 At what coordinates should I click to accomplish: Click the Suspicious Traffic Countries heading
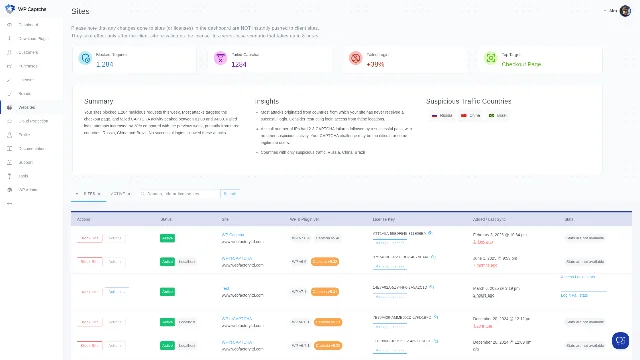(x=469, y=101)
